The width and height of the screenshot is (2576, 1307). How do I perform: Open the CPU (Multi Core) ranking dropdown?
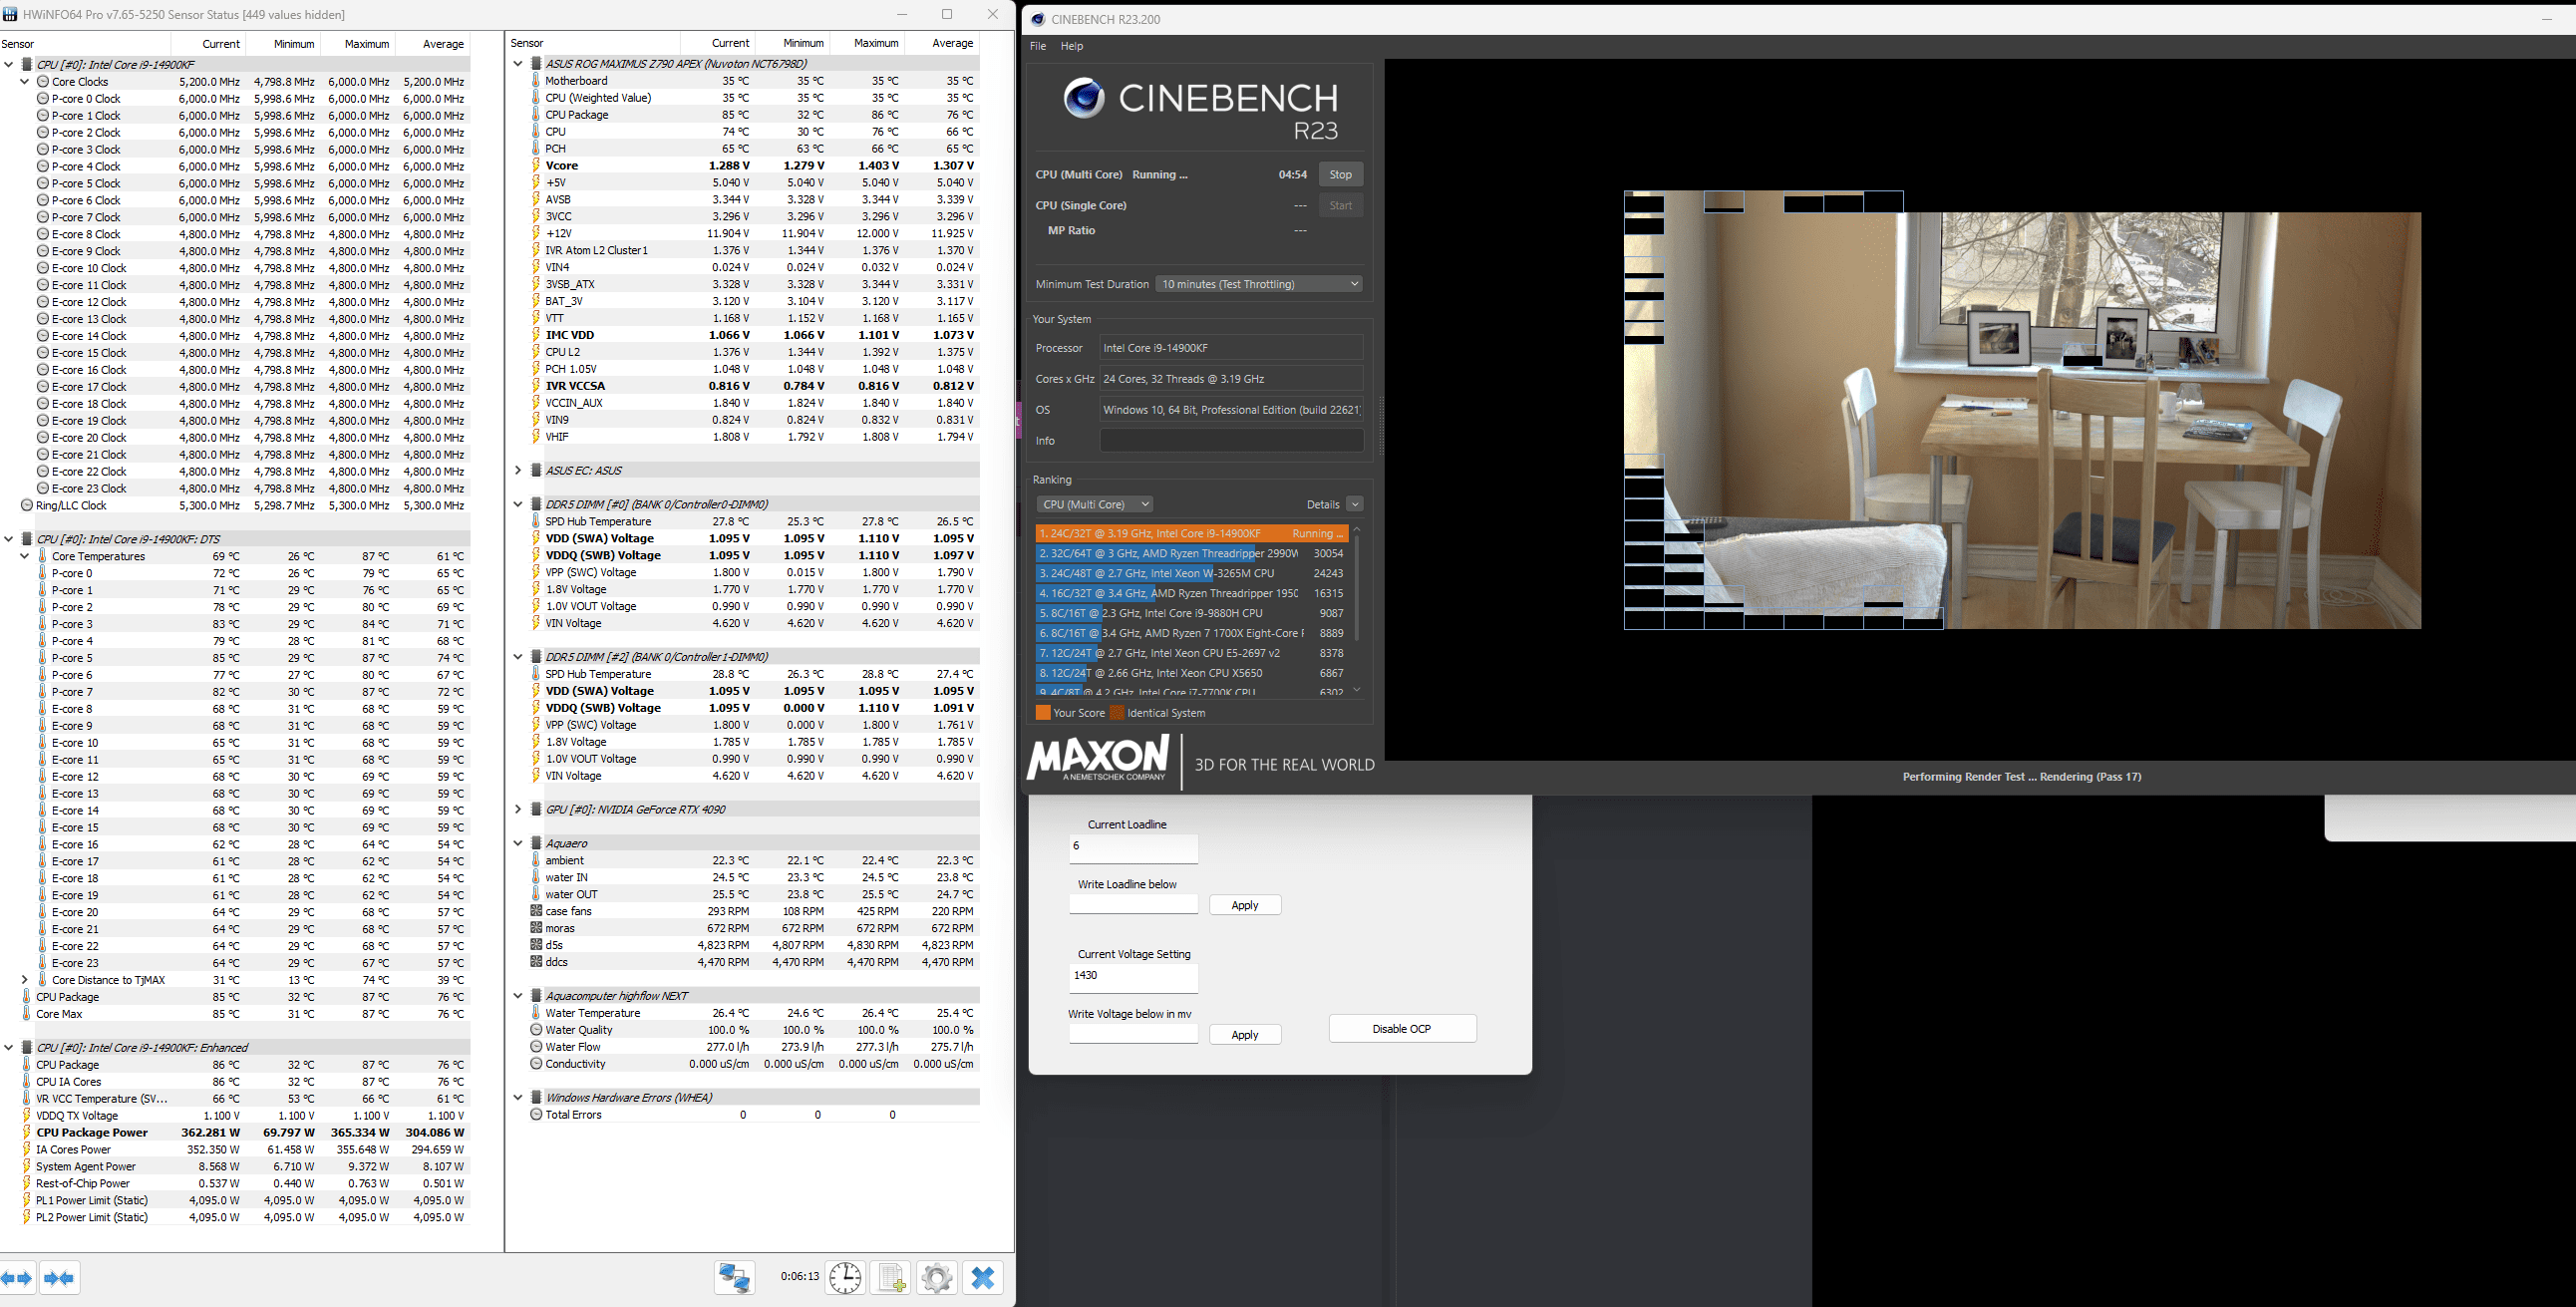tap(1094, 504)
